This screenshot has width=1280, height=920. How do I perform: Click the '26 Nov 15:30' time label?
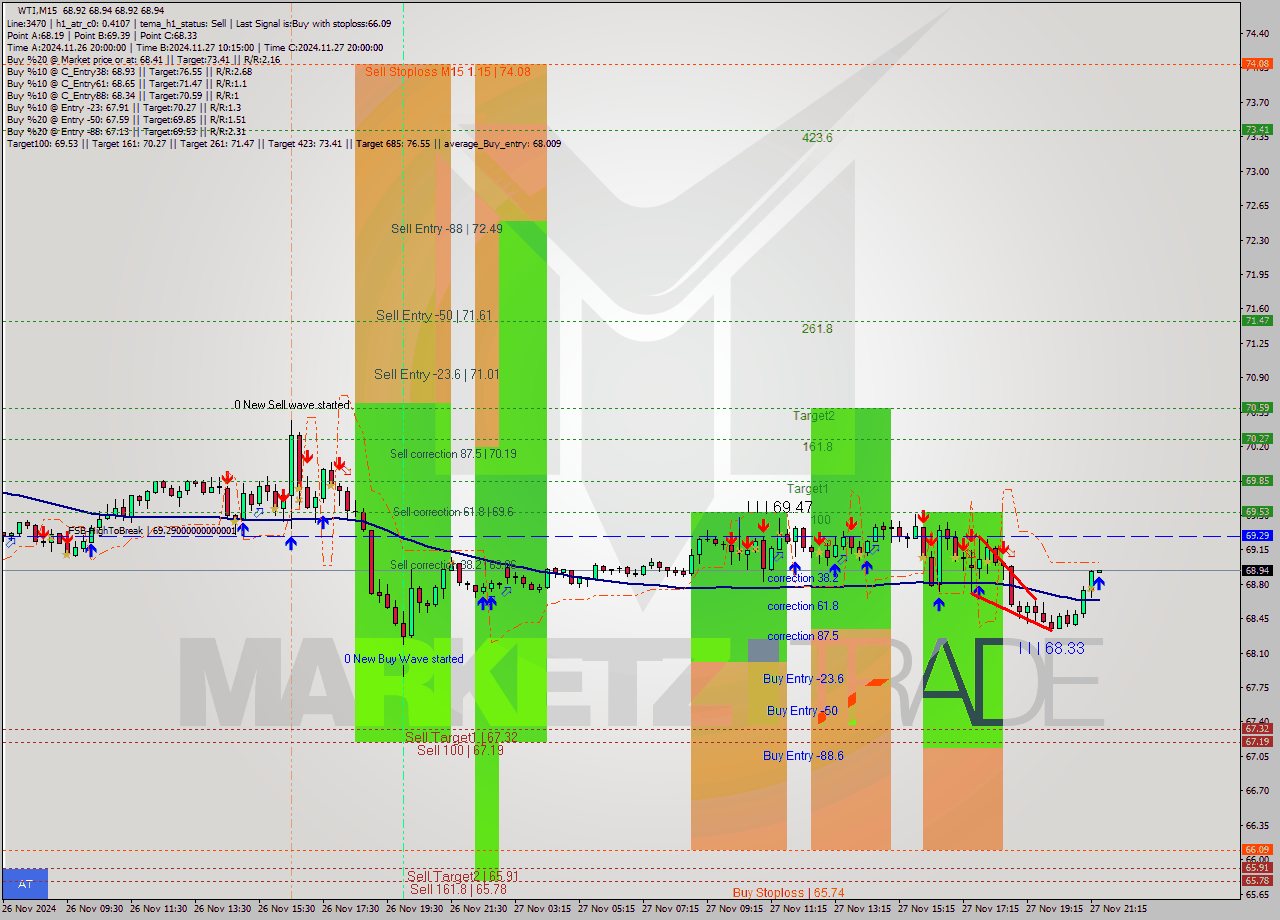pos(287,909)
